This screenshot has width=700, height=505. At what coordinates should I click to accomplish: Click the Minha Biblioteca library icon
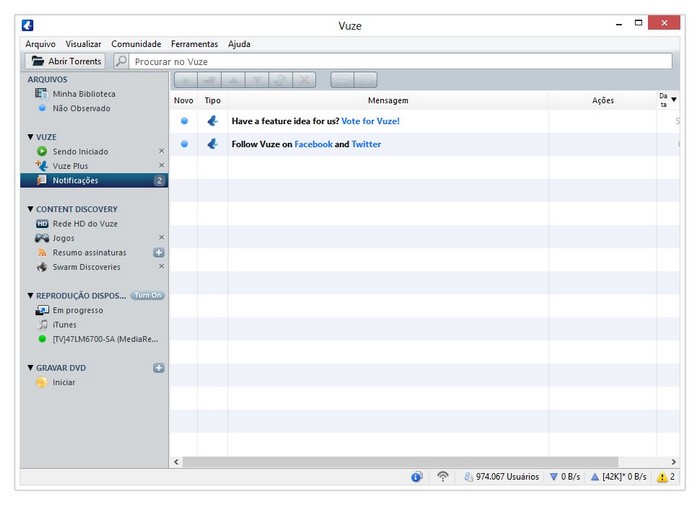pos(41,93)
